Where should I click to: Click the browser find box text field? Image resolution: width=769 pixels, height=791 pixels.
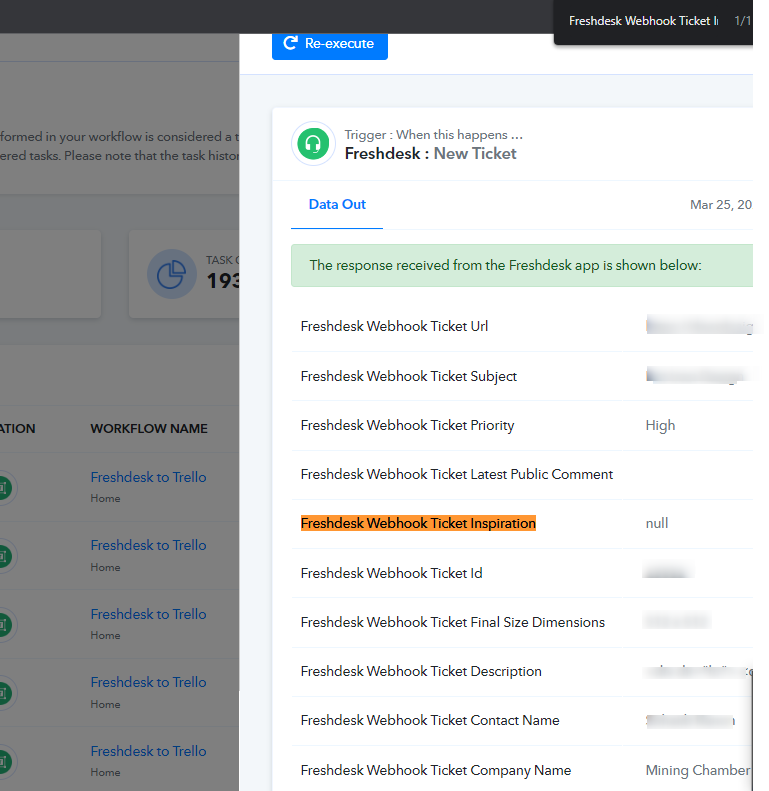point(643,21)
